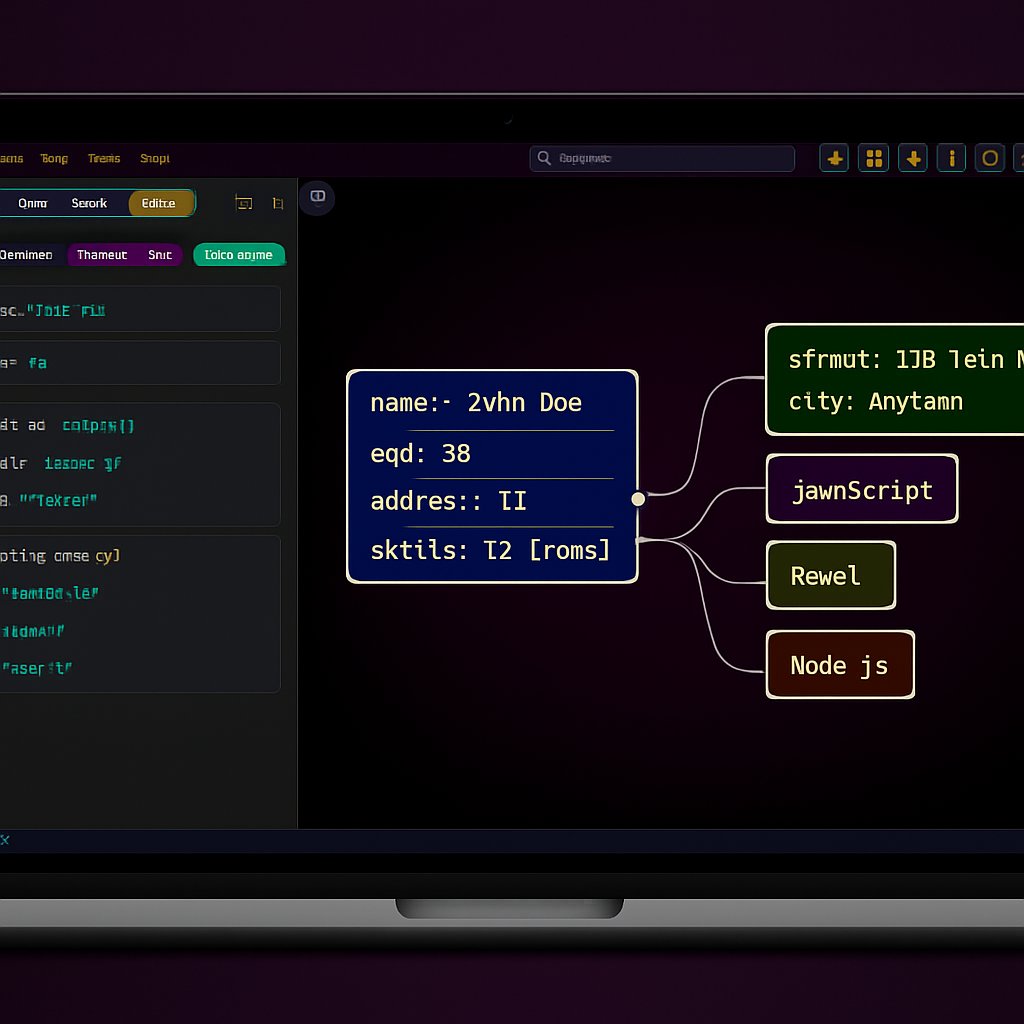Click the search magnifier icon
Viewport: 1024px width, 1024px height.
pos(543,158)
